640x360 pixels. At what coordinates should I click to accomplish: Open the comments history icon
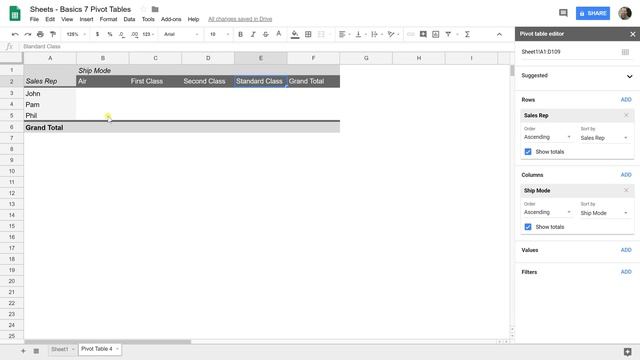pos(563,13)
